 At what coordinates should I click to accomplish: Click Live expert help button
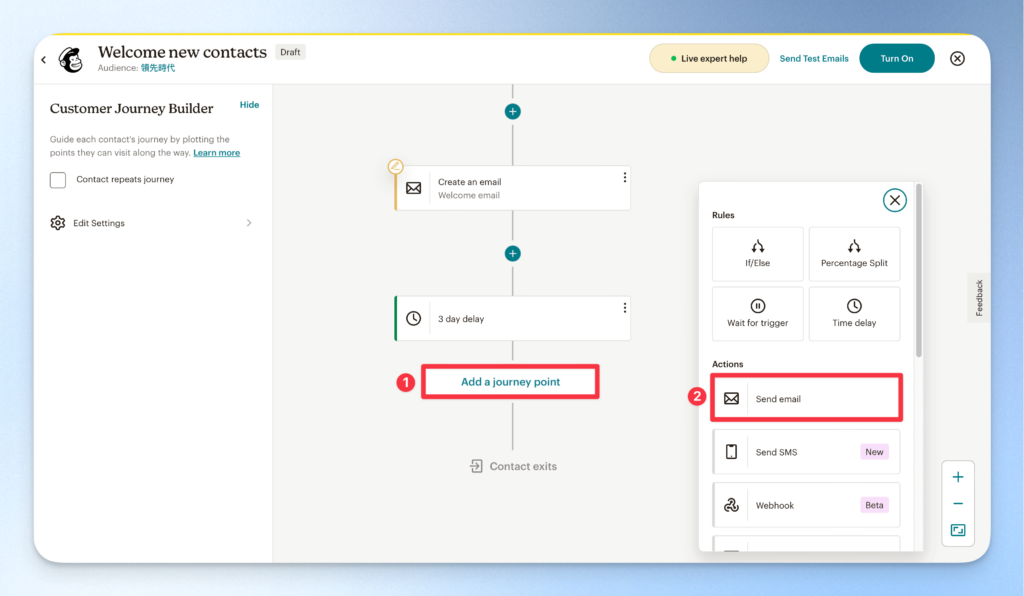click(x=709, y=59)
